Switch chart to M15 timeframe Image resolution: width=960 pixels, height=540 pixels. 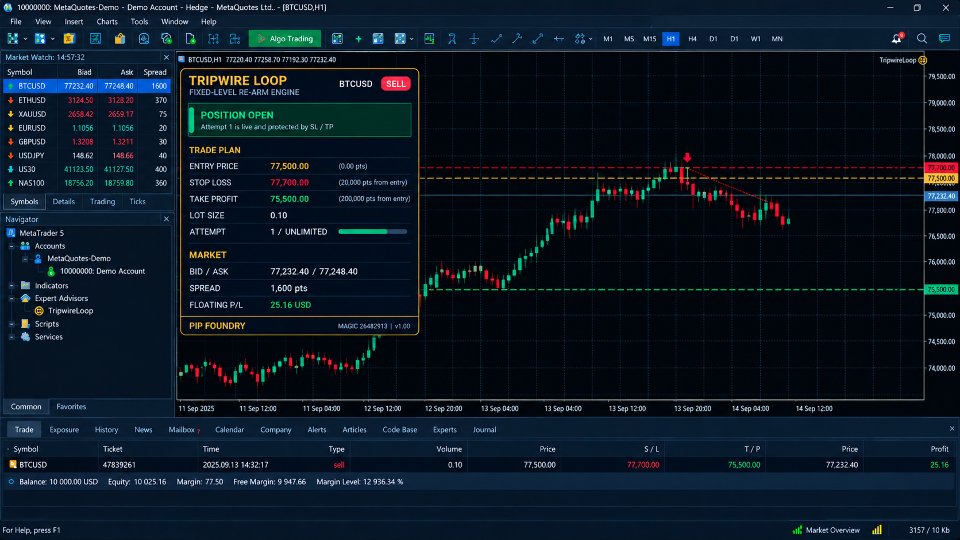pyautogui.click(x=650, y=39)
